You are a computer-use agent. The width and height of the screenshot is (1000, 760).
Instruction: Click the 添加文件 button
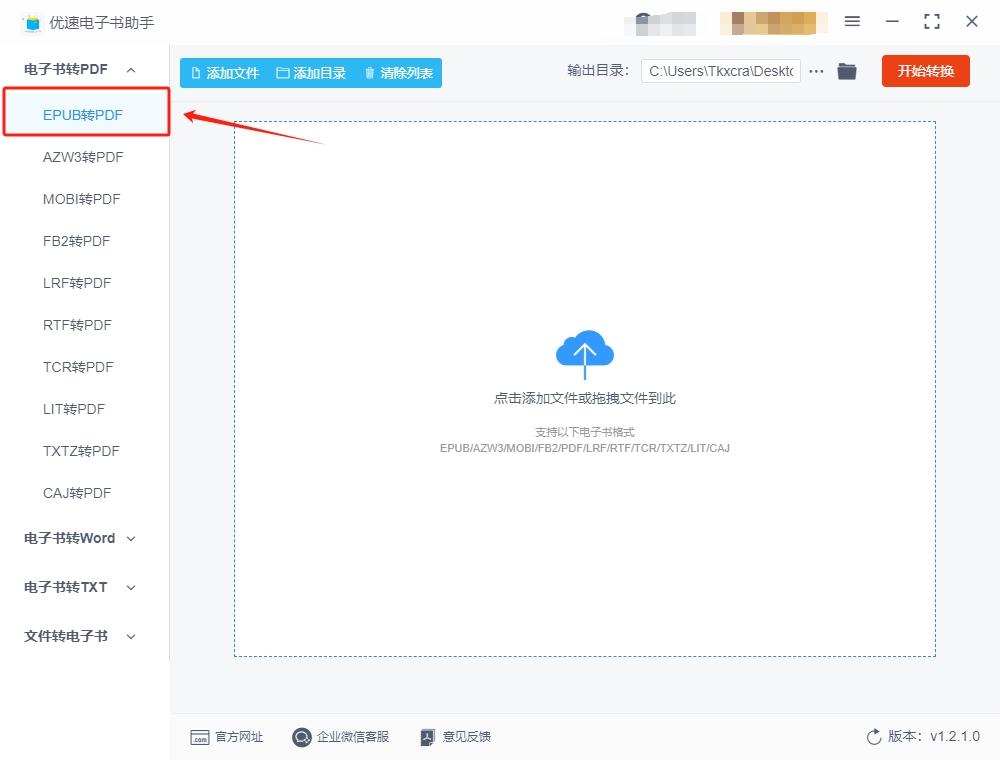point(225,73)
